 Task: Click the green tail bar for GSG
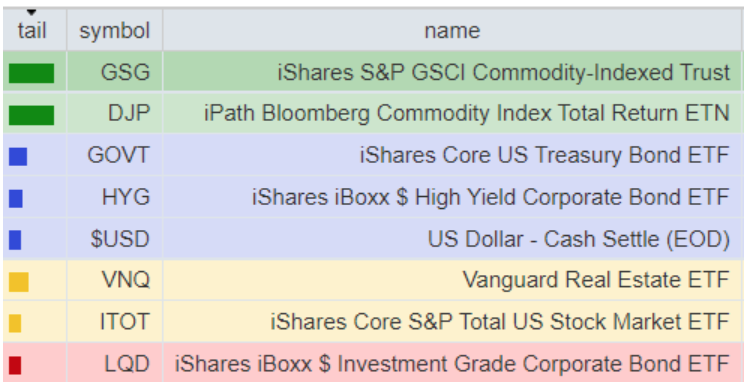tap(31, 73)
